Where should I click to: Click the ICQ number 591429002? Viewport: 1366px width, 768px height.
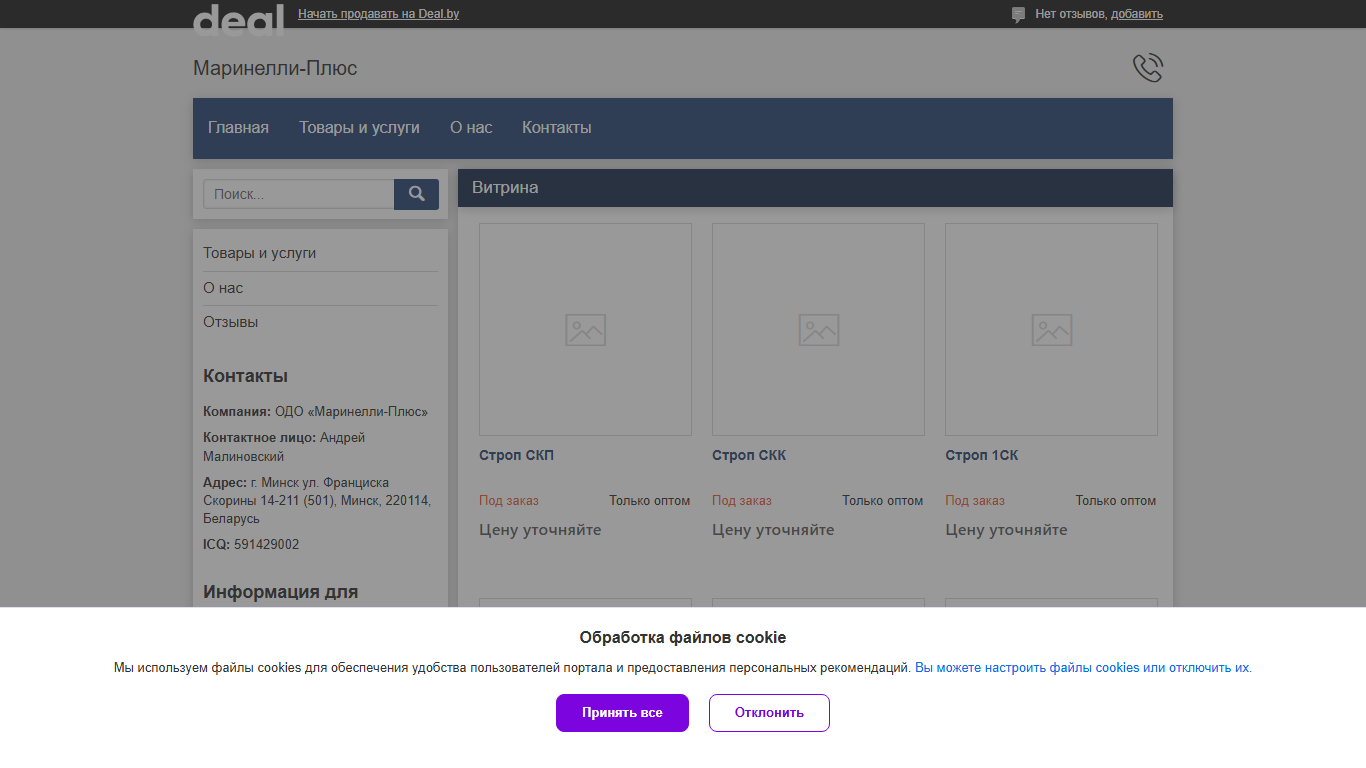pyautogui.click(x=266, y=545)
